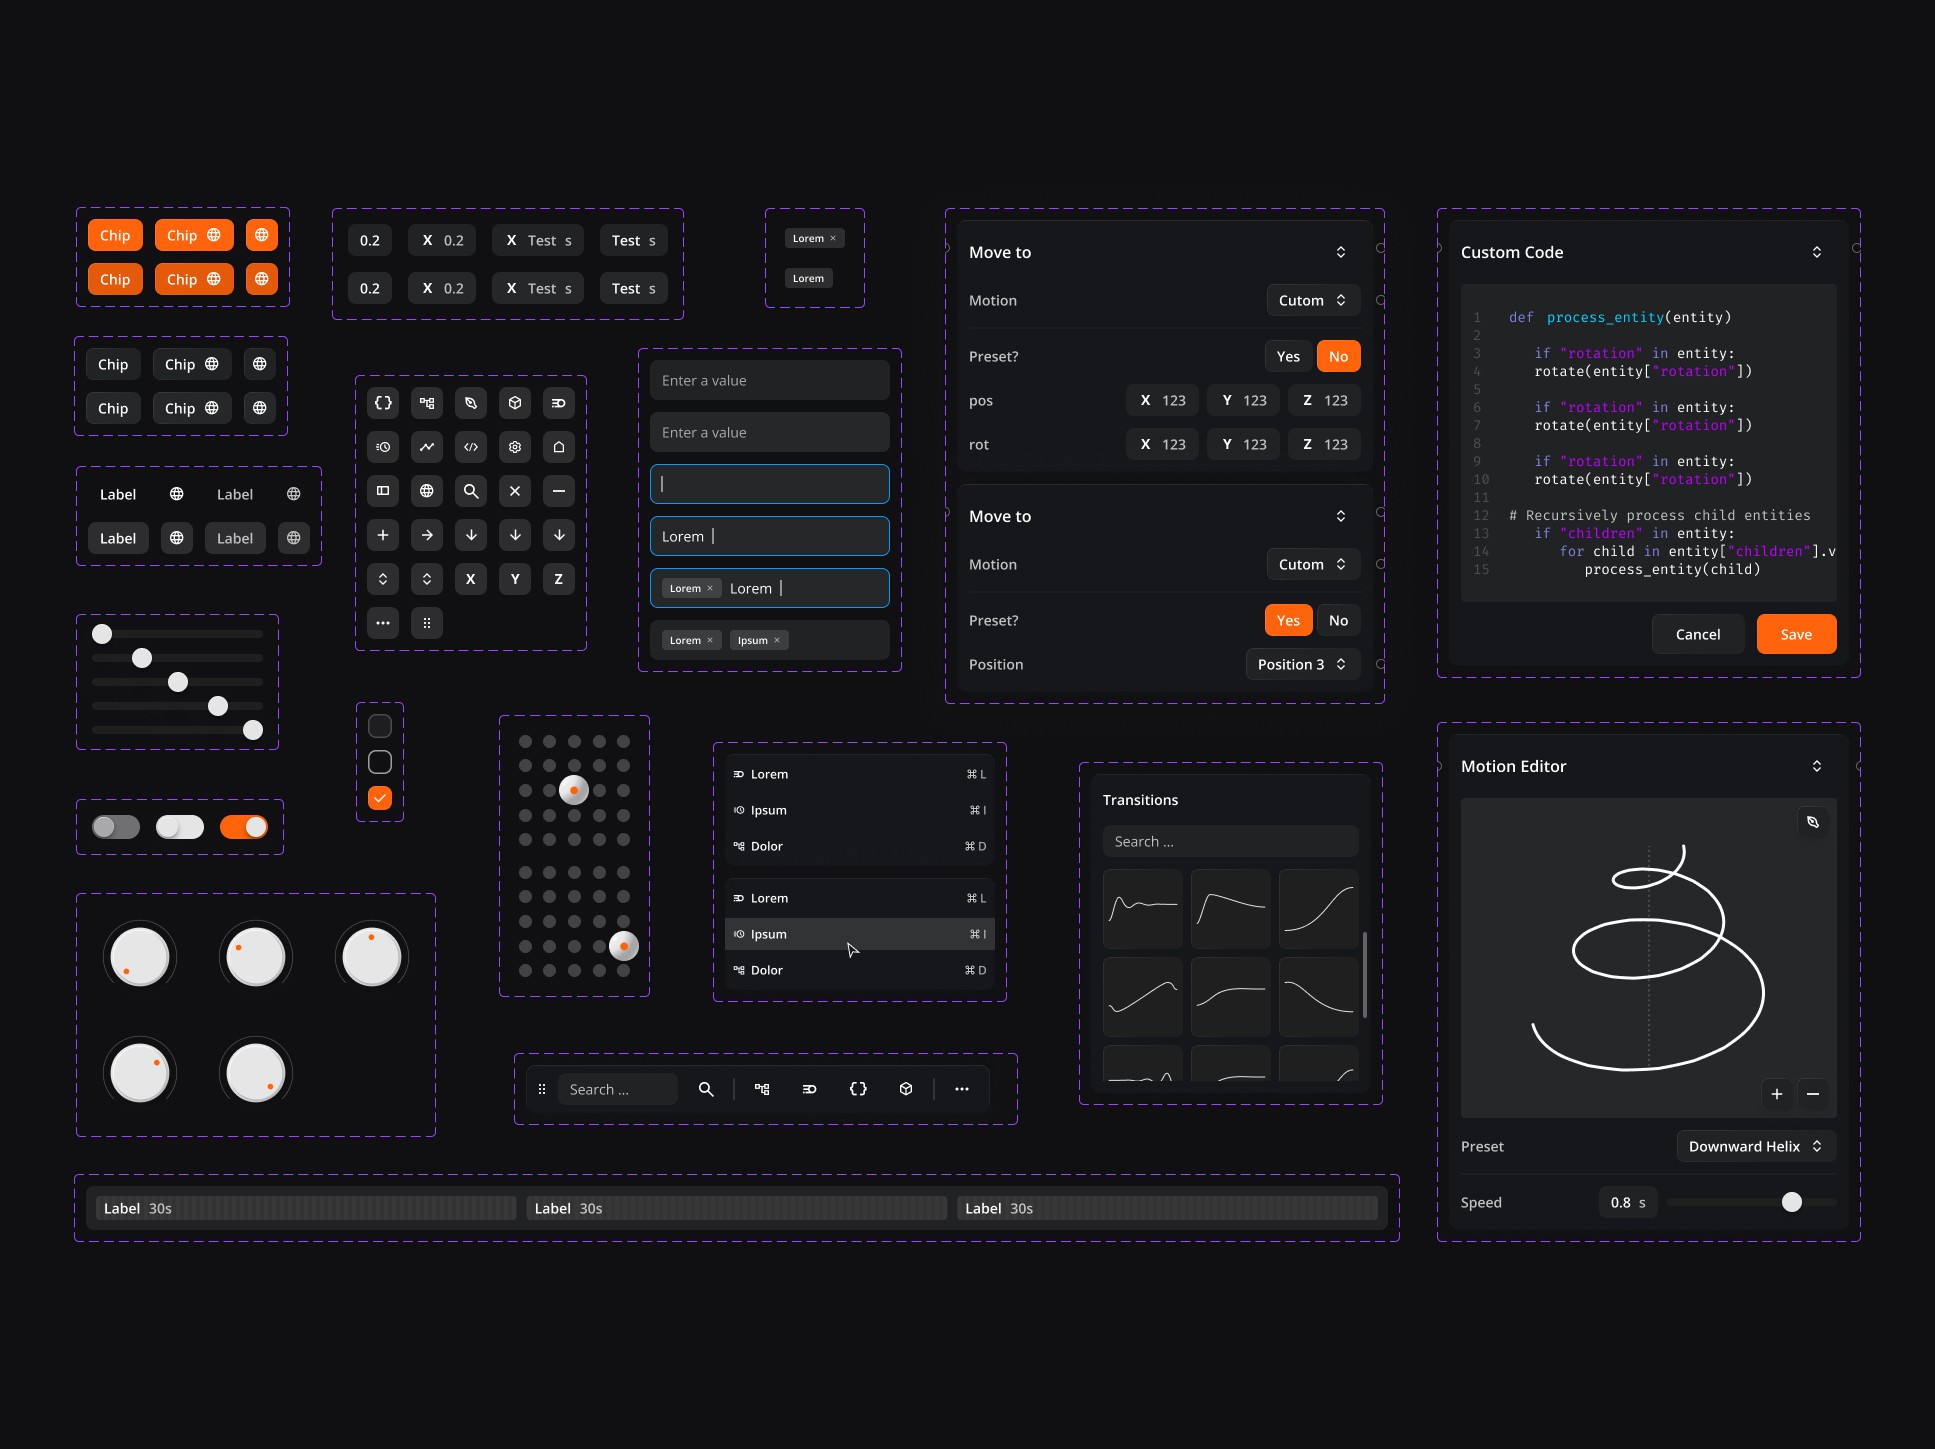Toggle the sidebar layout icon in the grid

[x=383, y=491]
